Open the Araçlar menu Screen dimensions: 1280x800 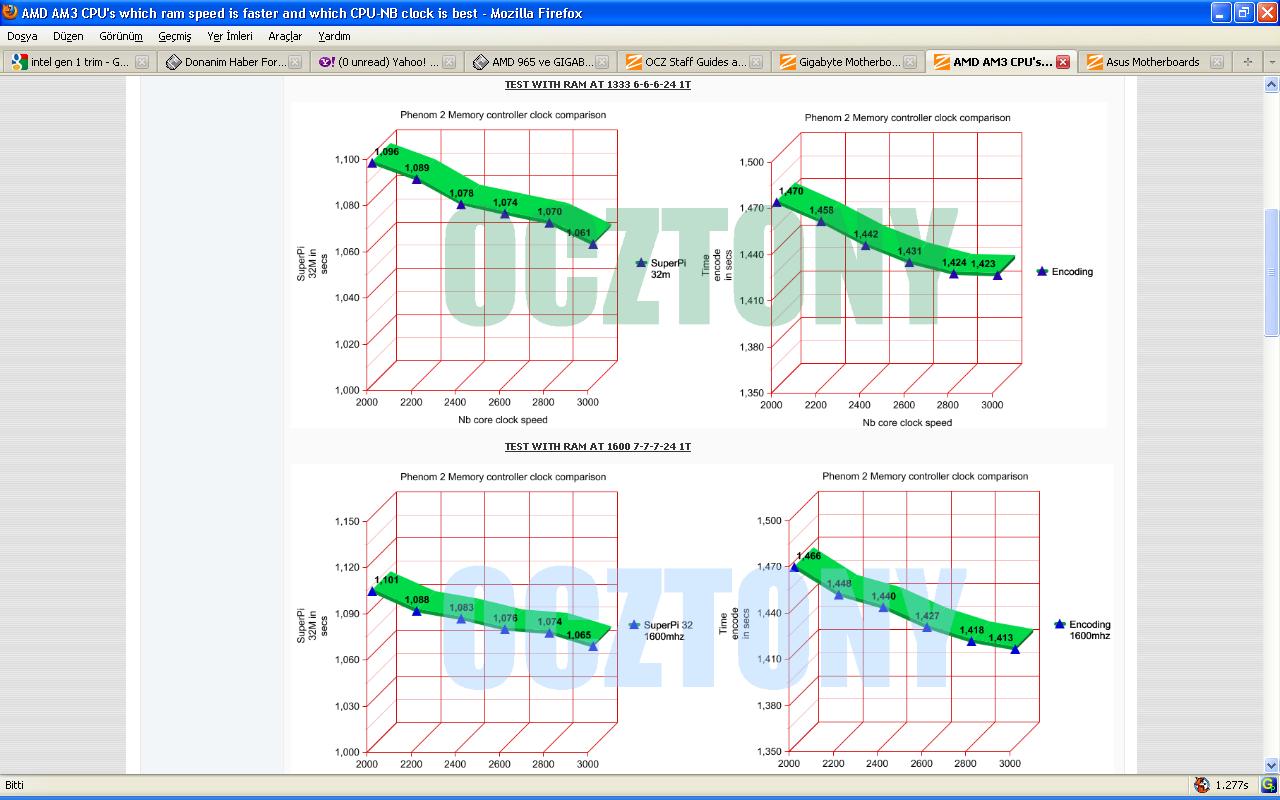point(285,36)
